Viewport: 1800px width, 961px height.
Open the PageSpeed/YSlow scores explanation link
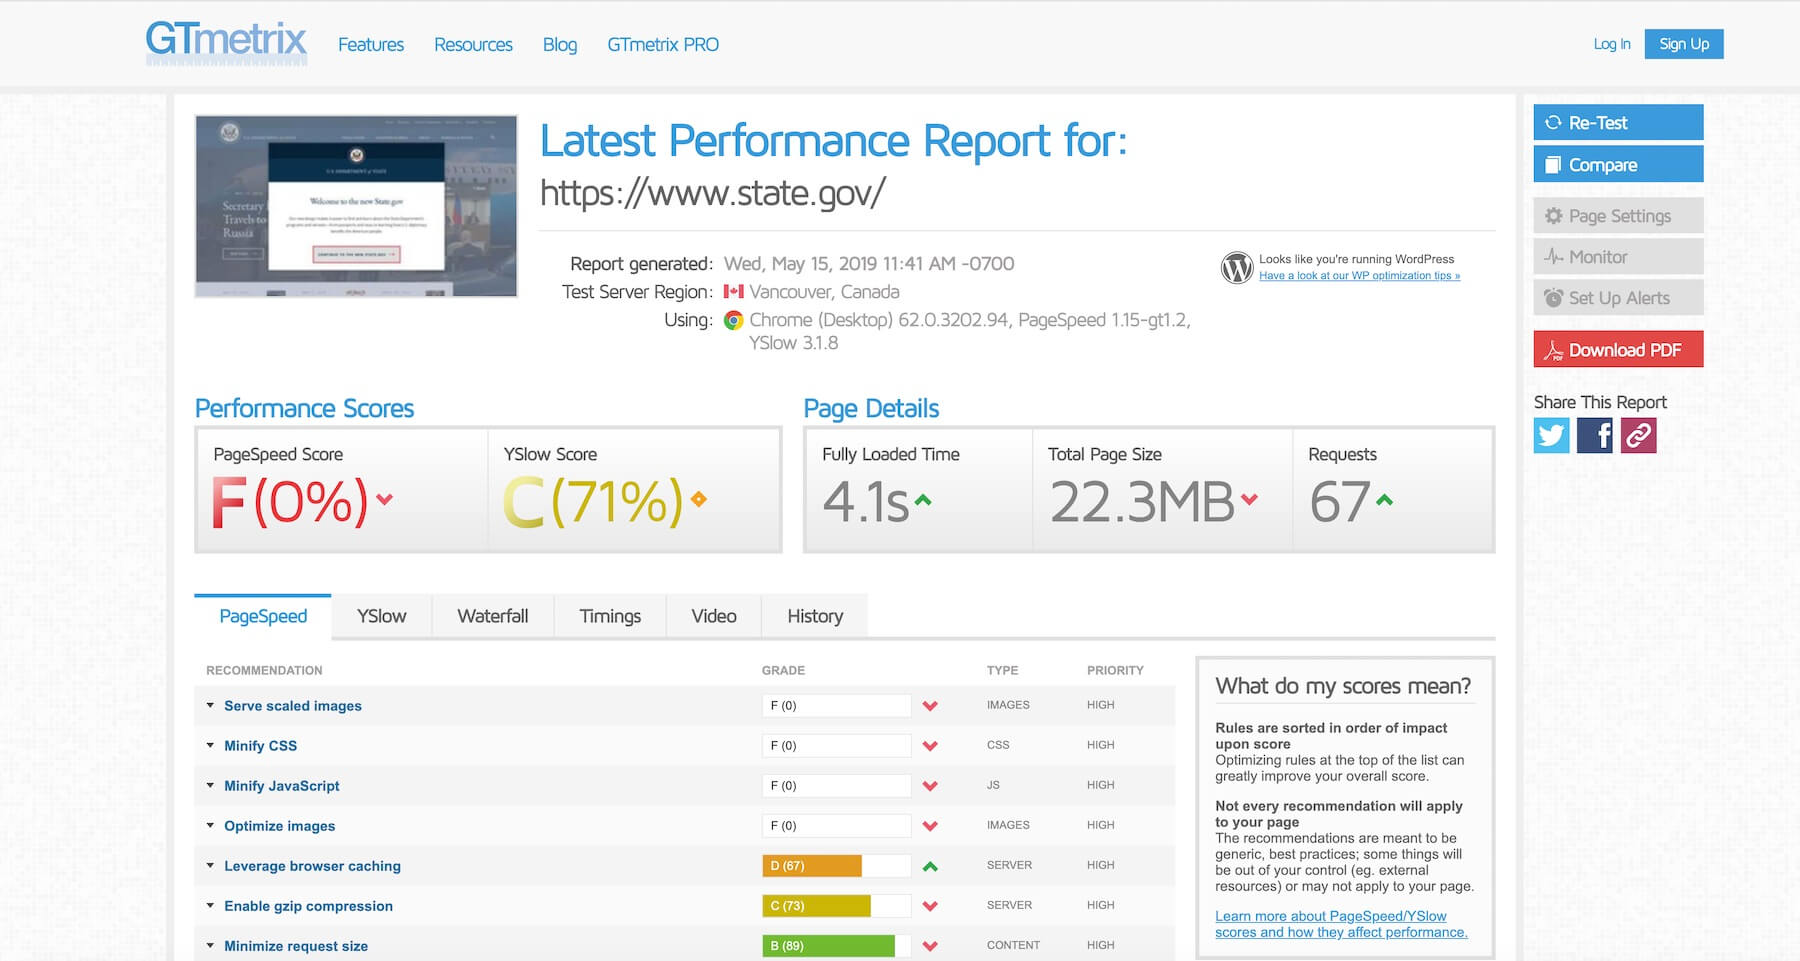pyautogui.click(x=1341, y=924)
